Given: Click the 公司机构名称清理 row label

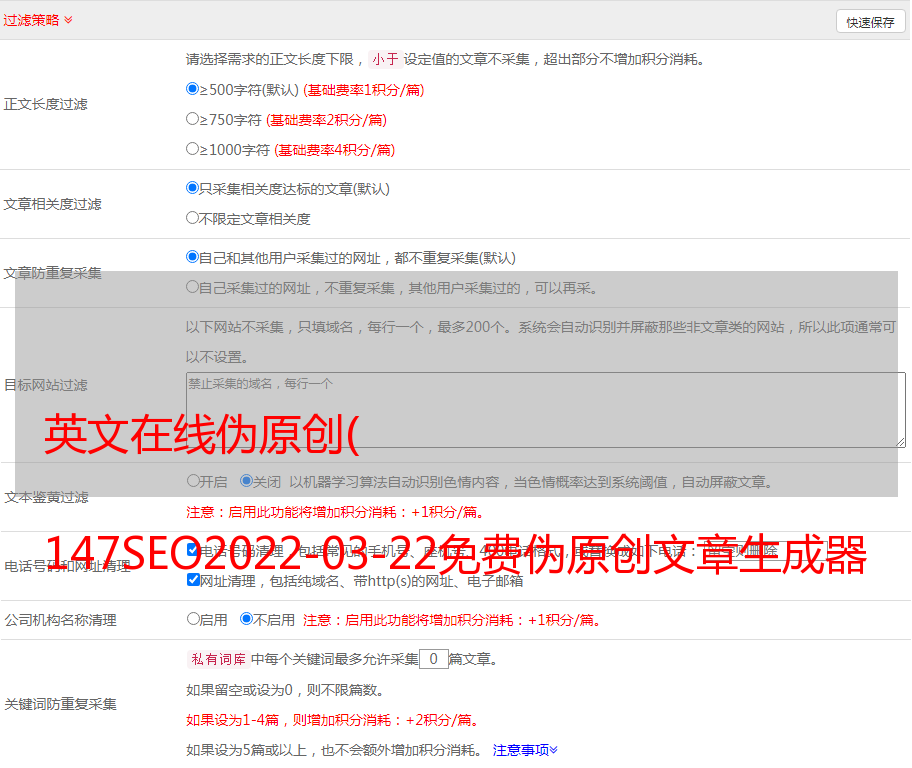Looking at the screenshot, I should click(x=60, y=620).
